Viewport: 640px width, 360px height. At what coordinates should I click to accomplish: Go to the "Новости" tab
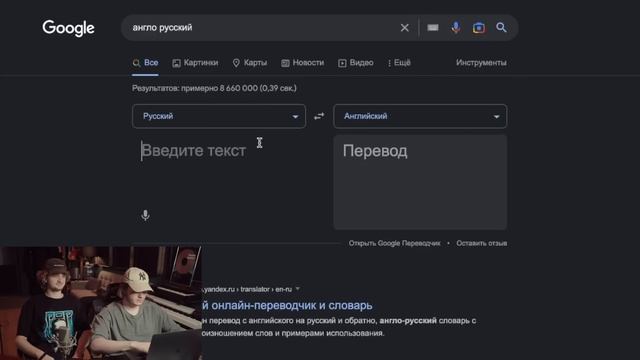pos(302,63)
